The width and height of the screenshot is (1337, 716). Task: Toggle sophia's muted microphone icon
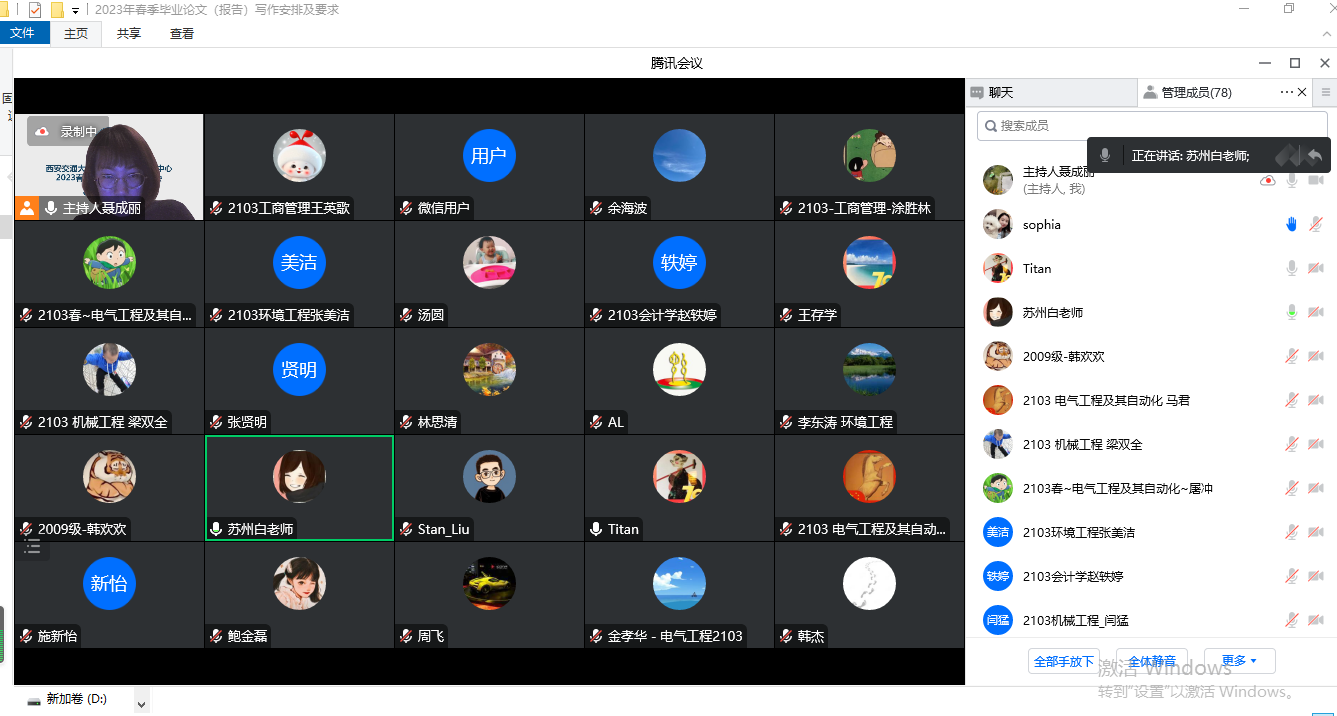pos(1316,225)
